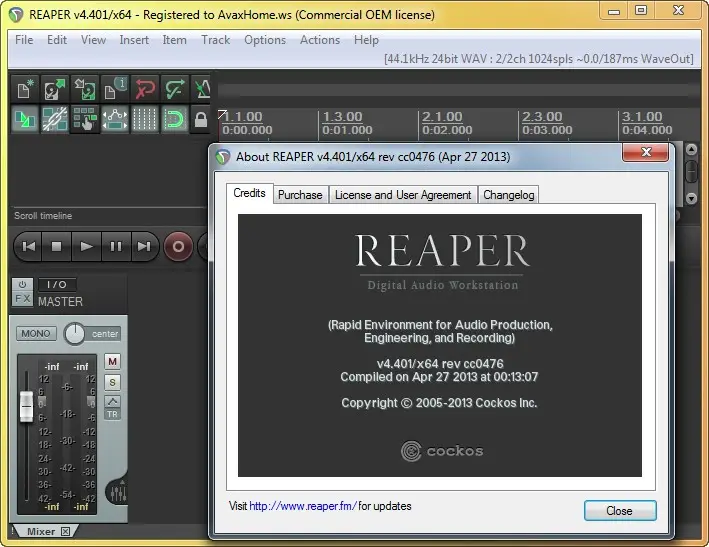The image size is (709, 547).
Task: Click the Open project toolbar icon
Action: (55, 88)
